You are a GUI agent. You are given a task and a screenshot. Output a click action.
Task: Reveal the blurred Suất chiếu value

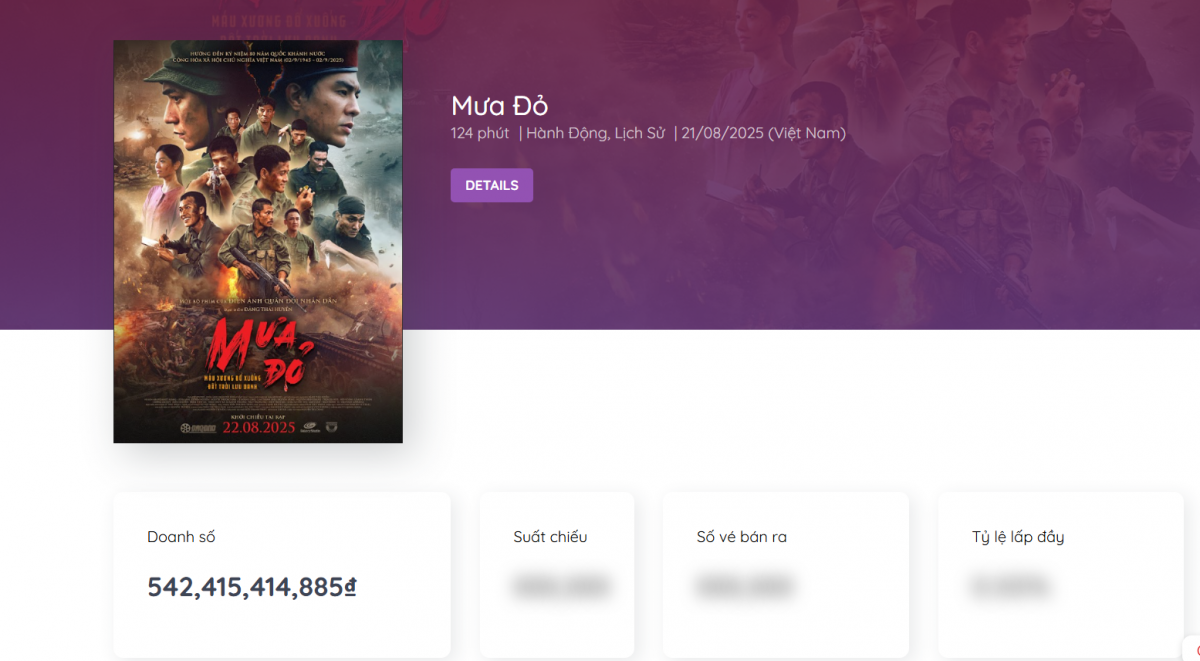coord(561,587)
